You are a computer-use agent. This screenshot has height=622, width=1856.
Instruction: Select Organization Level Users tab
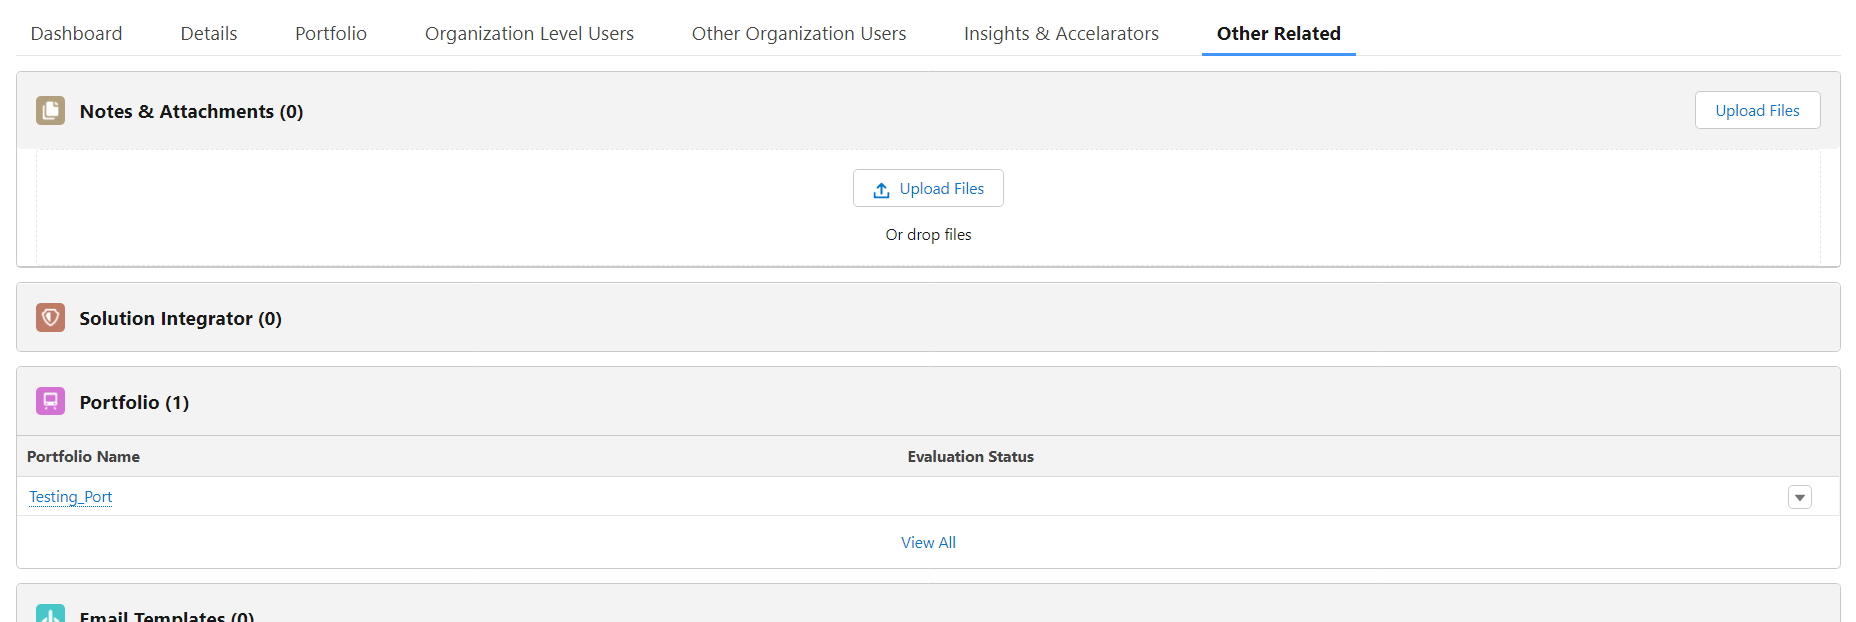tap(529, 34)
